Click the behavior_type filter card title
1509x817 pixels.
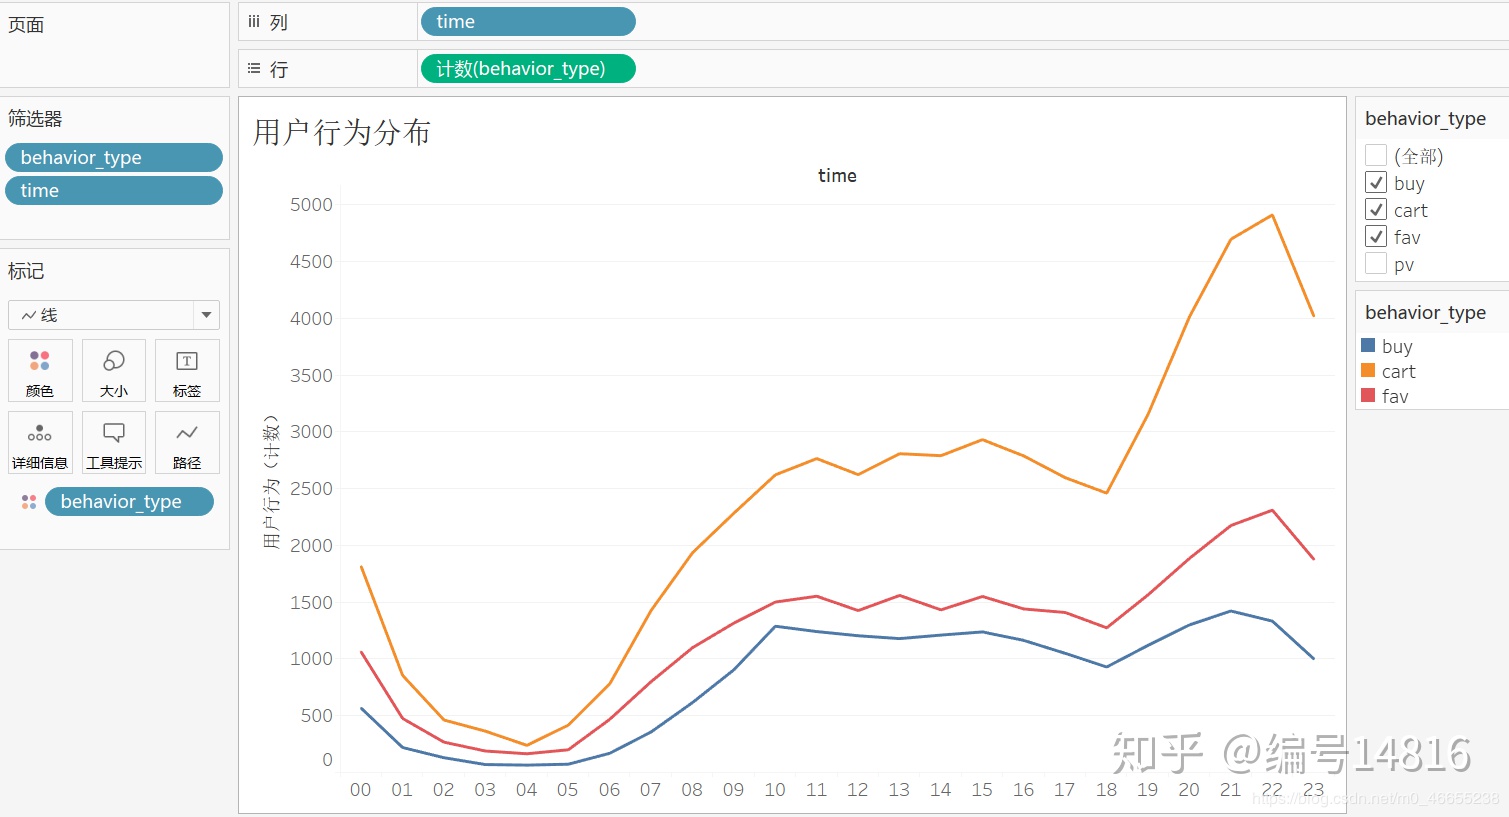pyautogui.click(x=1425, y=119)
